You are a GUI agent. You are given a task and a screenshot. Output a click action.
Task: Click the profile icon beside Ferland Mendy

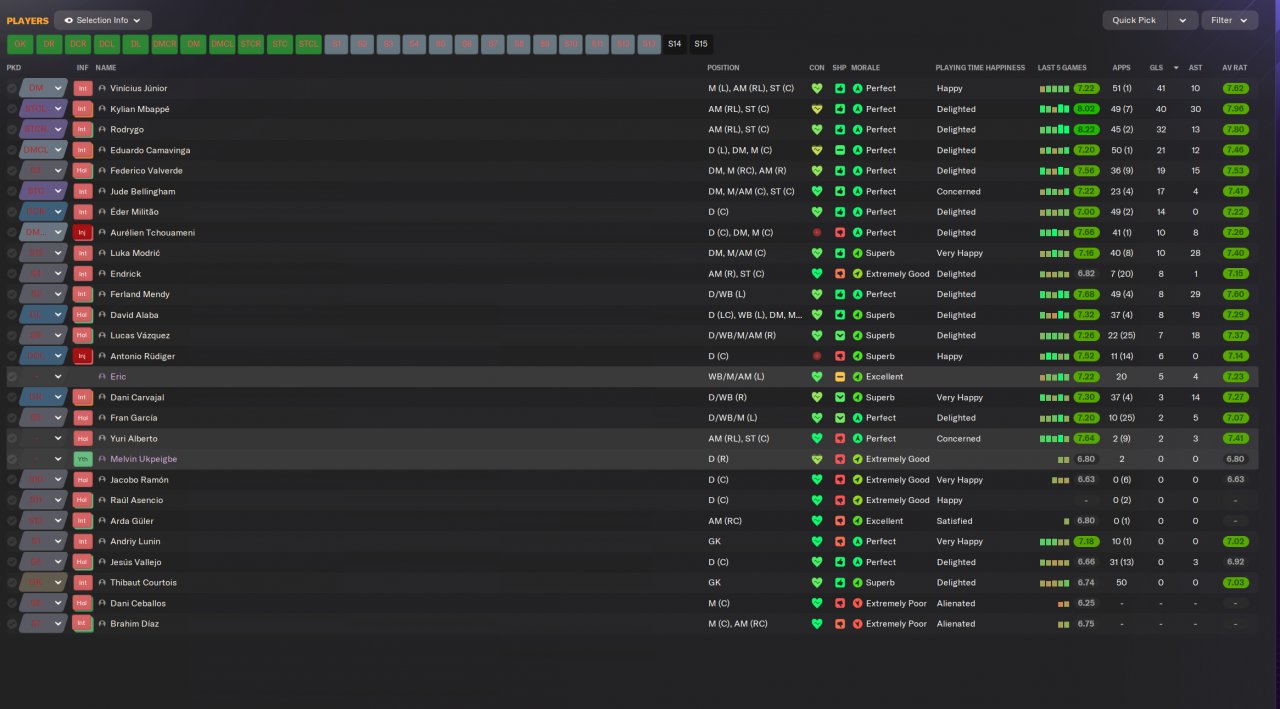(x=102, y=294)
